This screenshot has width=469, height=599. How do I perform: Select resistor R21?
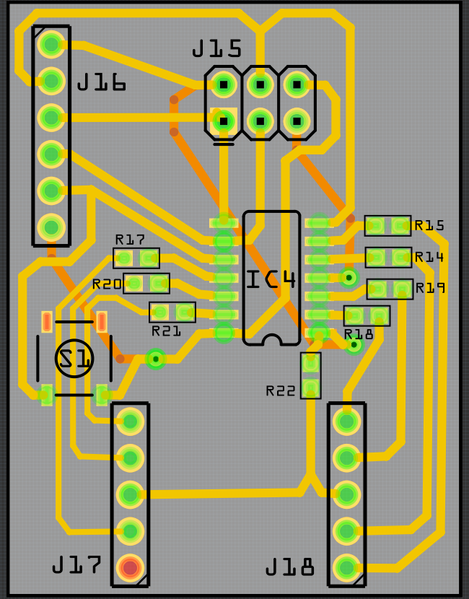[x=172, y=312]
